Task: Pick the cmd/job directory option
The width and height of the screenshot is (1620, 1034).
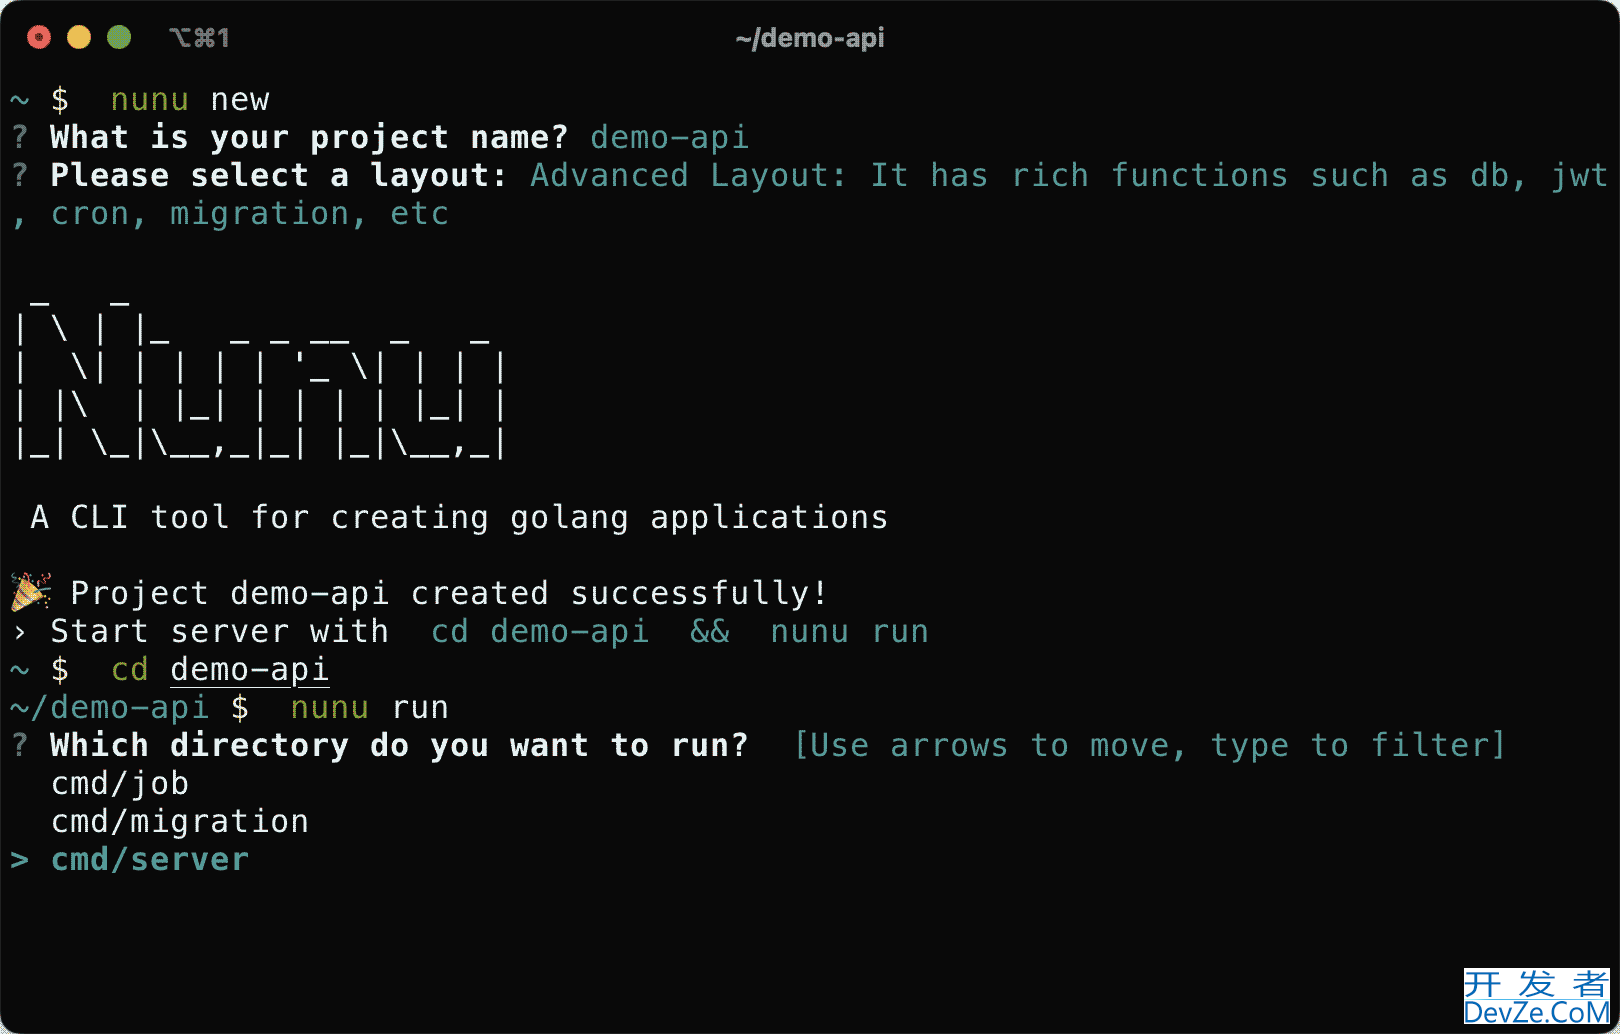Action: click(120, 783)
